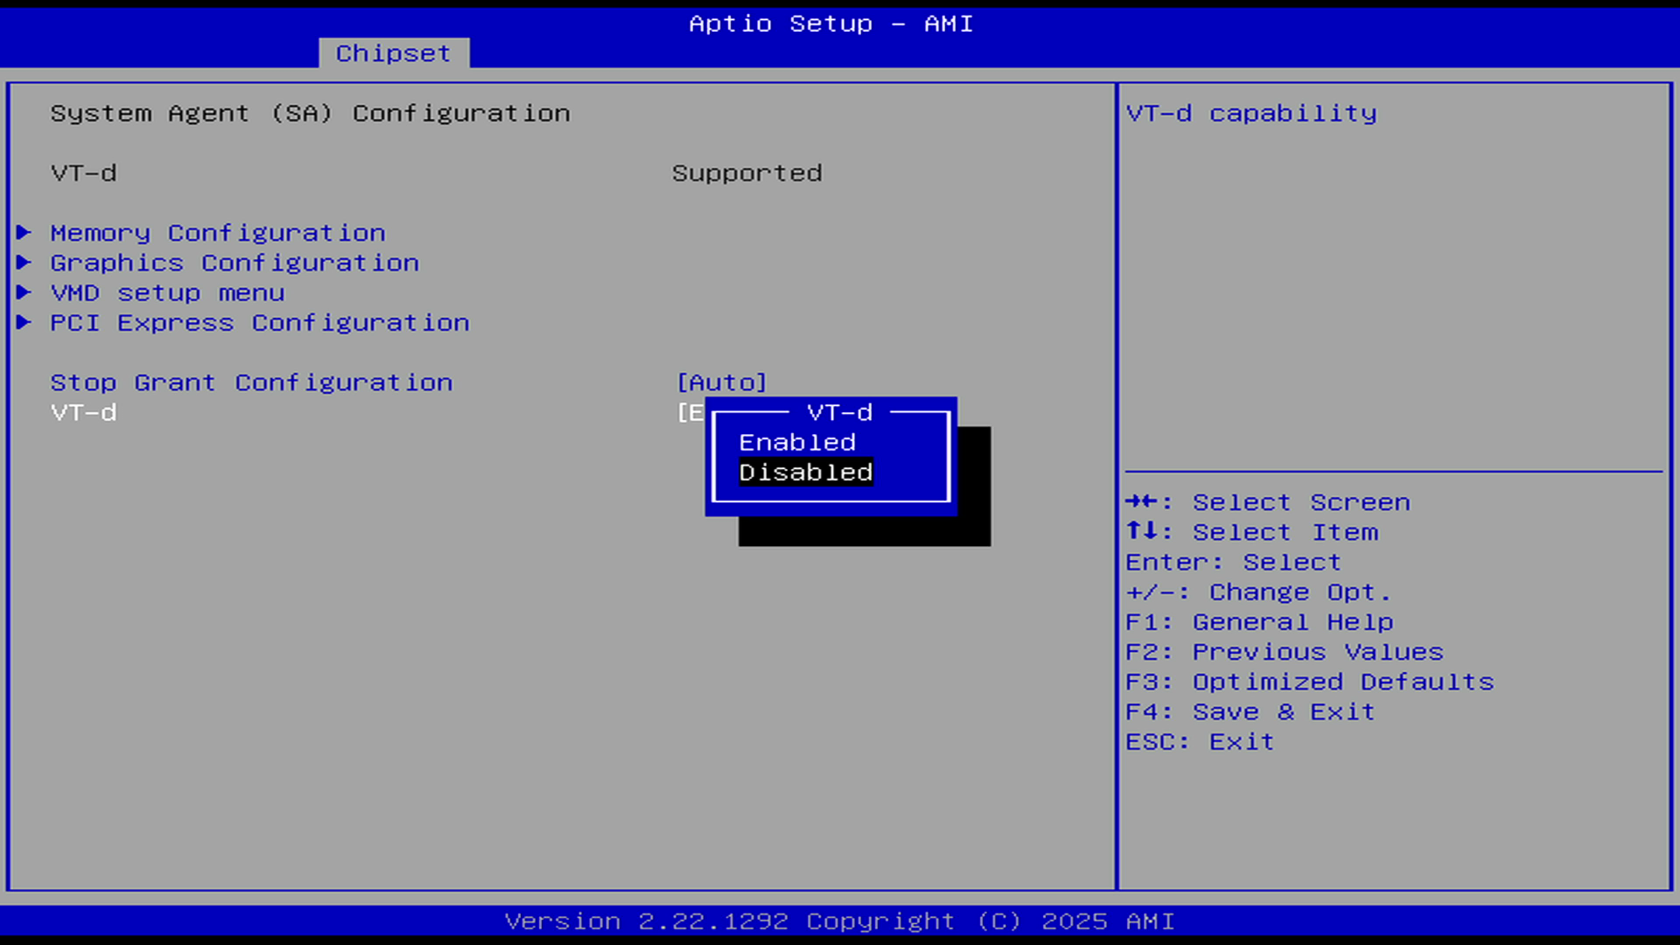The width and height of the screenshot is (1680, 945).
Task: Click the +/-: Change Opt. hint
Action: point(1258,592)
